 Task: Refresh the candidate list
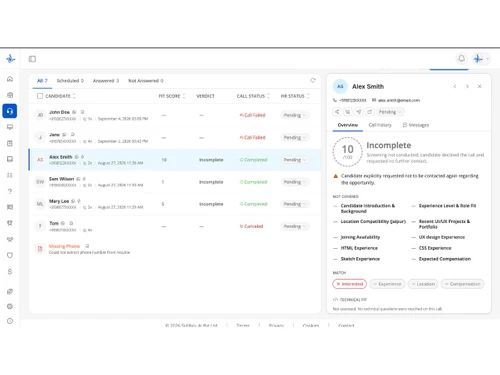(313, 80)
